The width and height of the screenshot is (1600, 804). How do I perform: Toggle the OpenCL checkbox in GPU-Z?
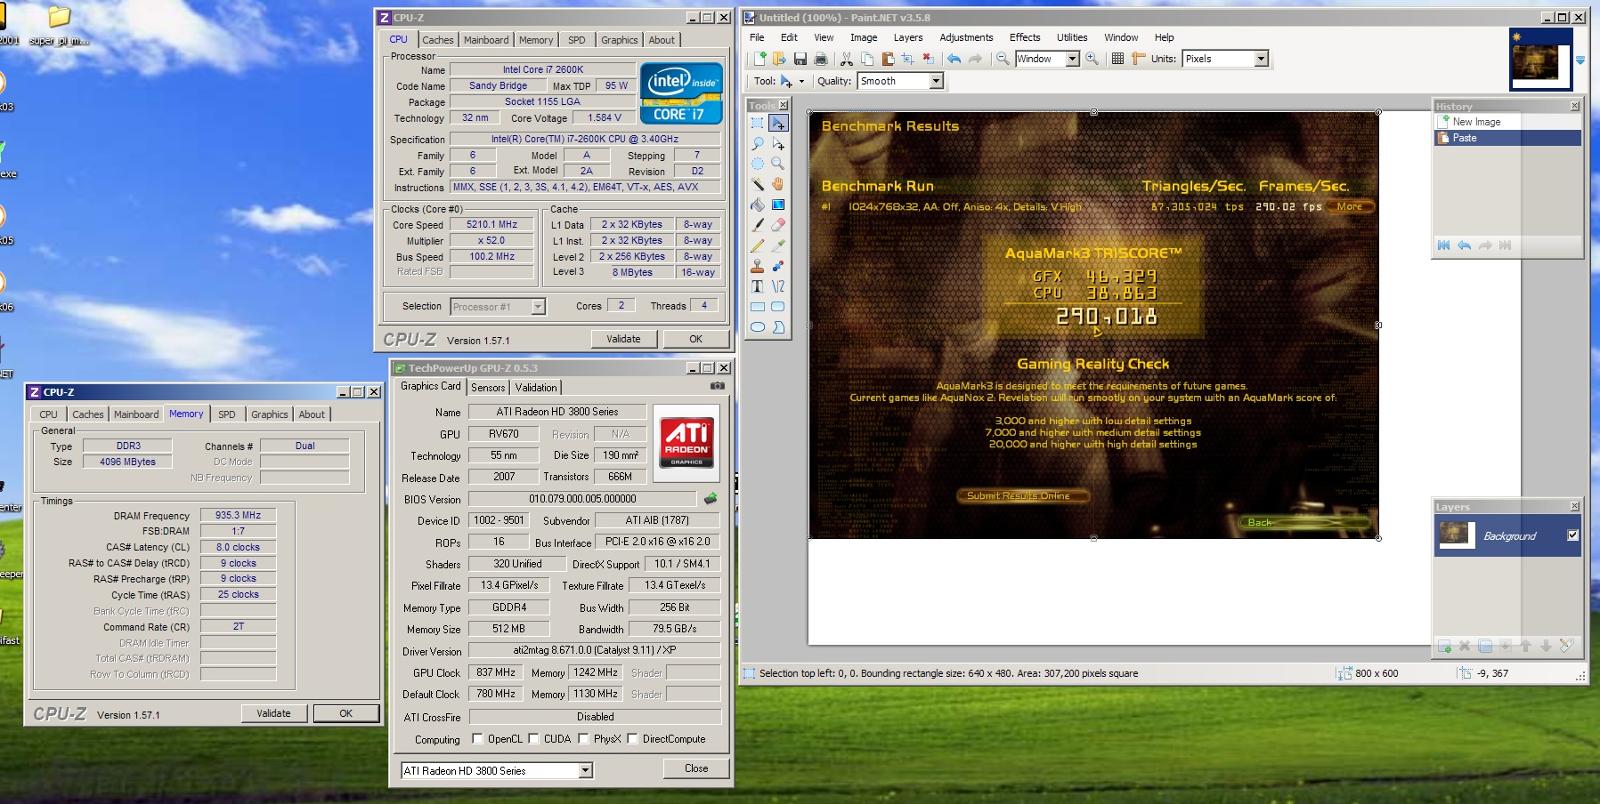point(477,739)
